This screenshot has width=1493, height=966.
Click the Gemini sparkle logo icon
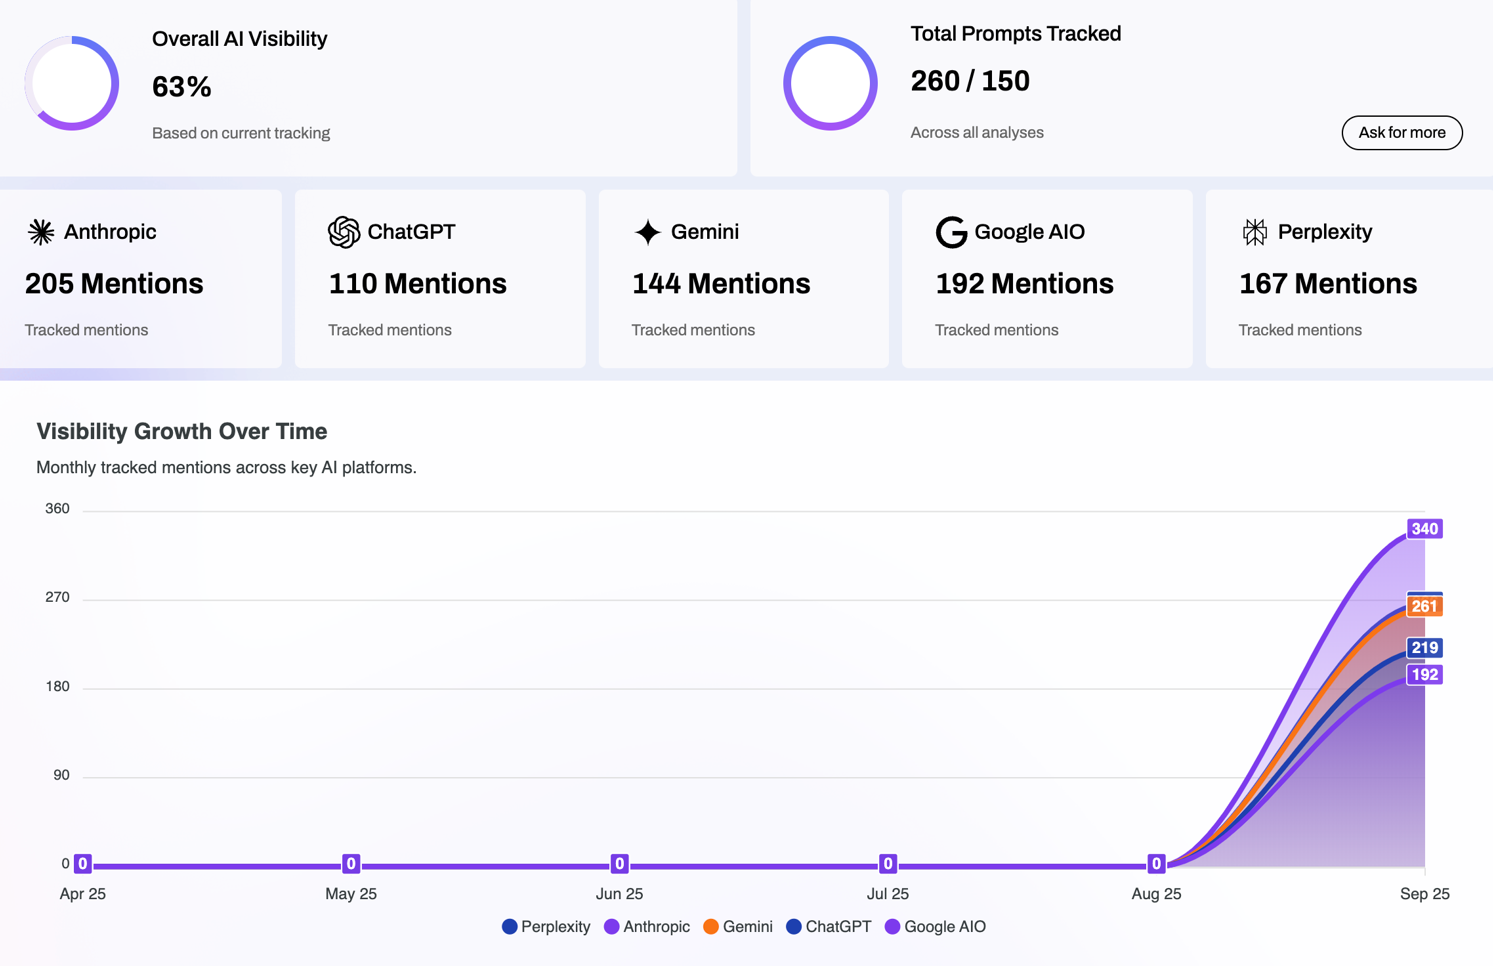click(x=647, y=232)
